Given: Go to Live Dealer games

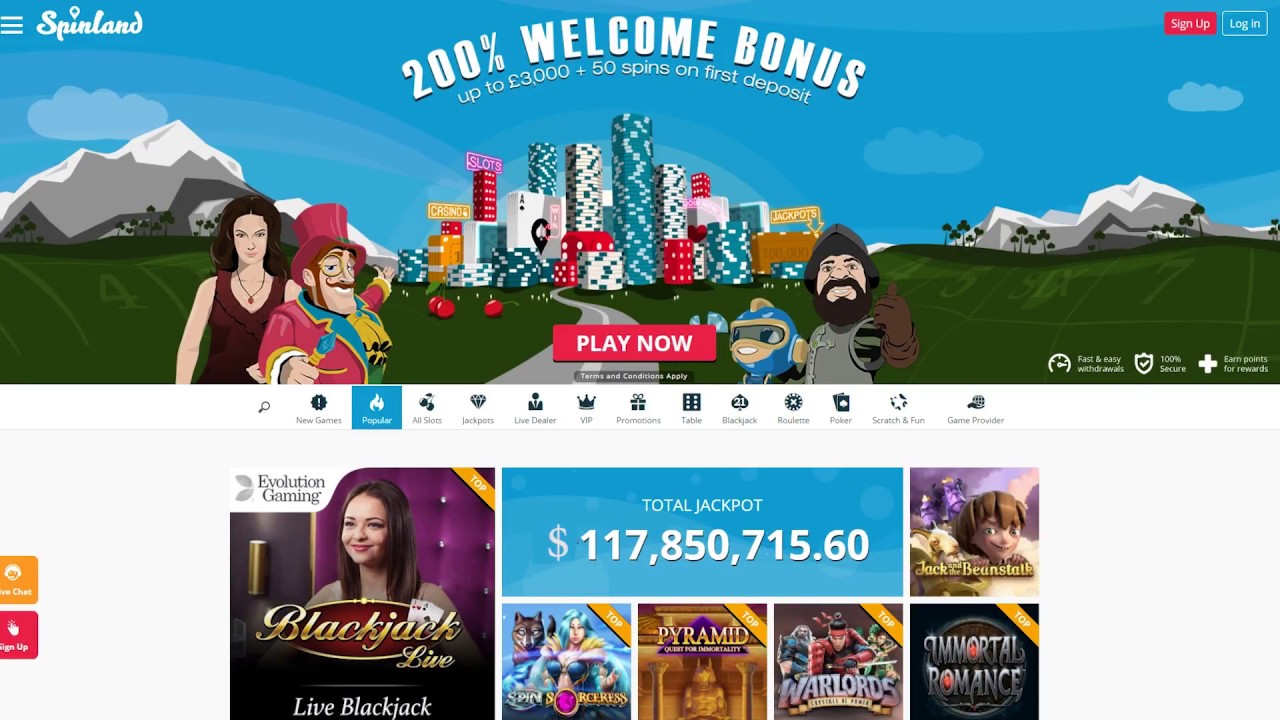Looking at the screenshot, I should (x=535, y=408).
